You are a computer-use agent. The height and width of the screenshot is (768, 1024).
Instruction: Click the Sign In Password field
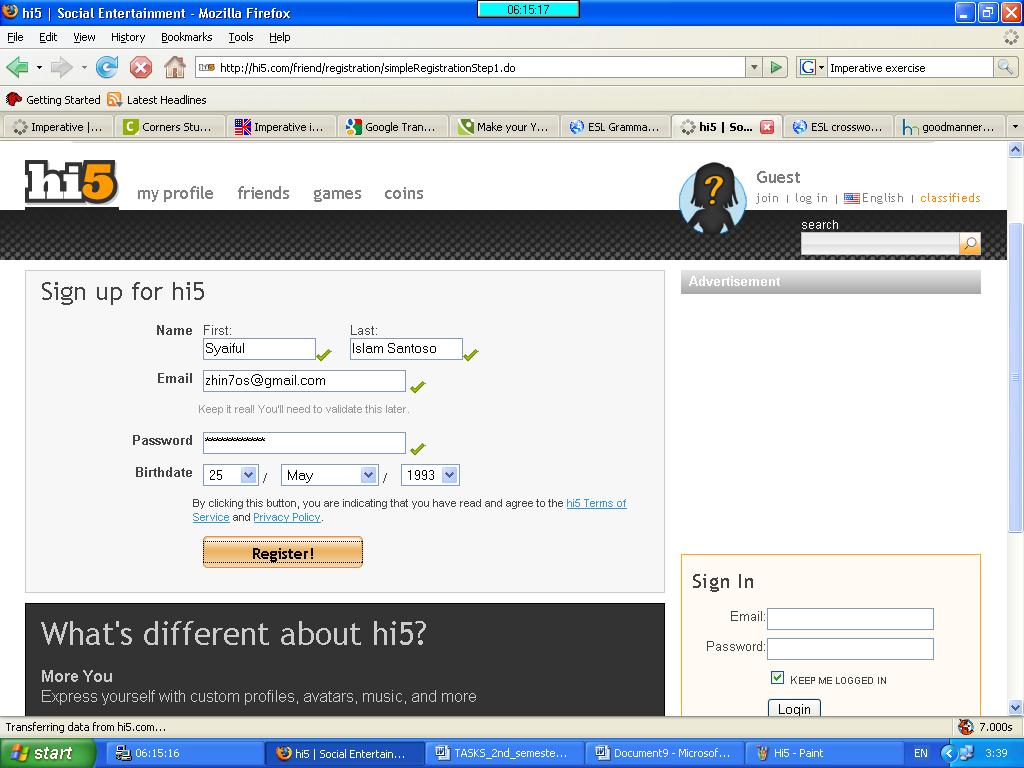[x=850, y=648]
